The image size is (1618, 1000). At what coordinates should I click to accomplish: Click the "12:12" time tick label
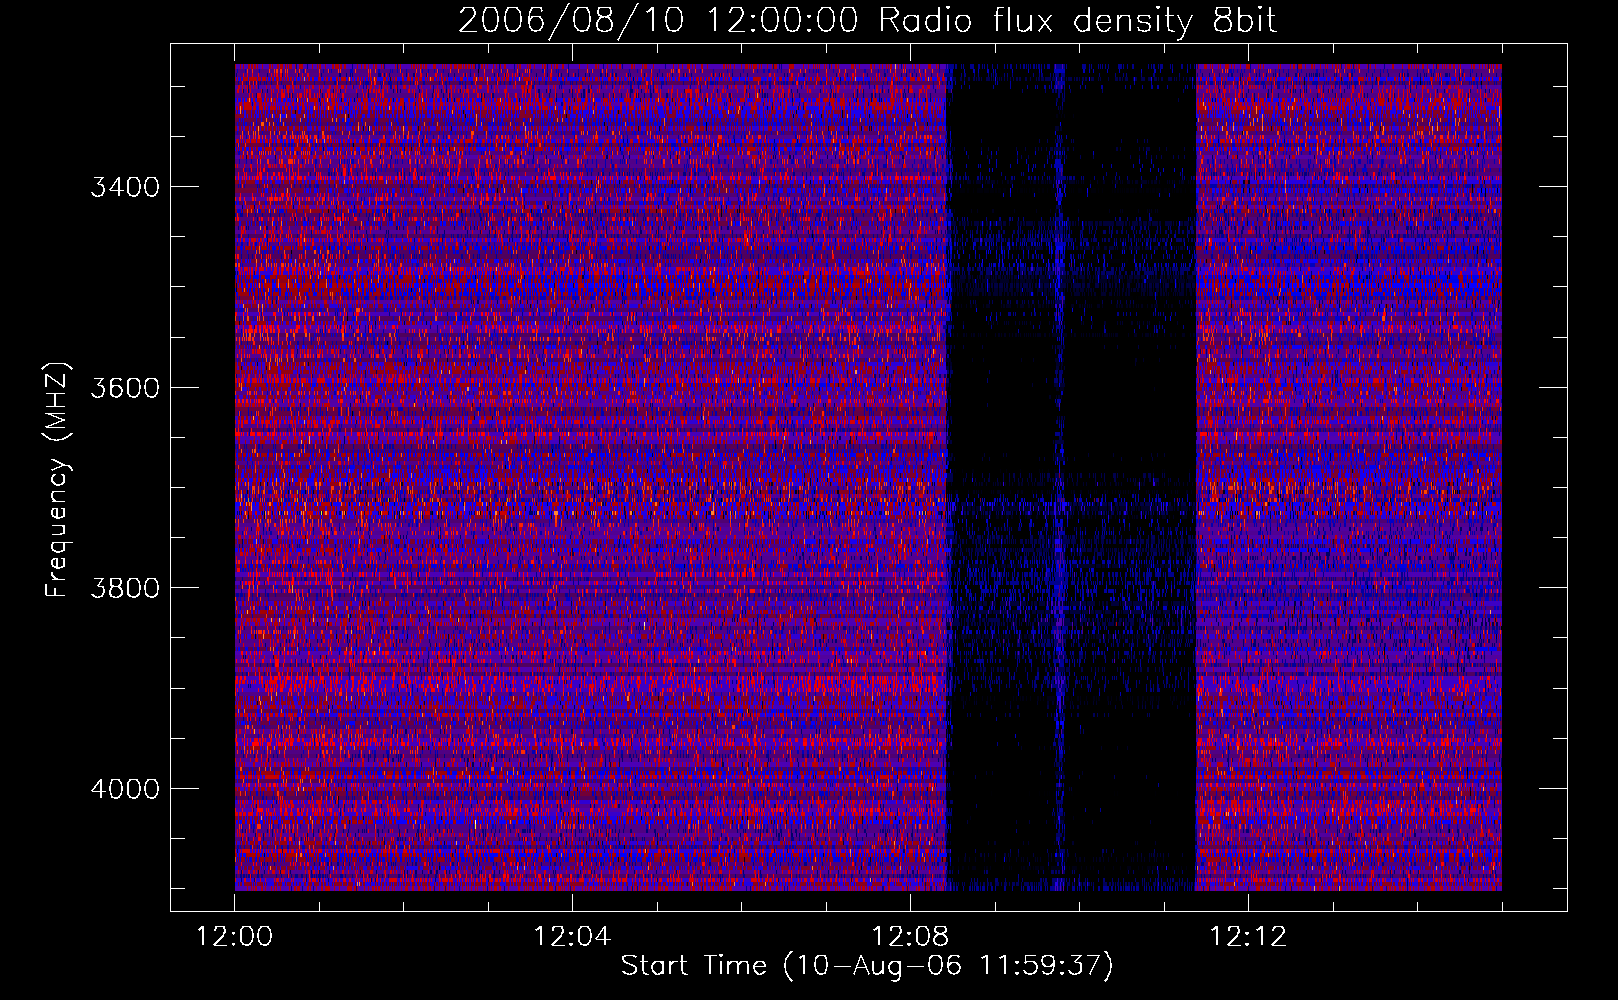point(1248,937)
